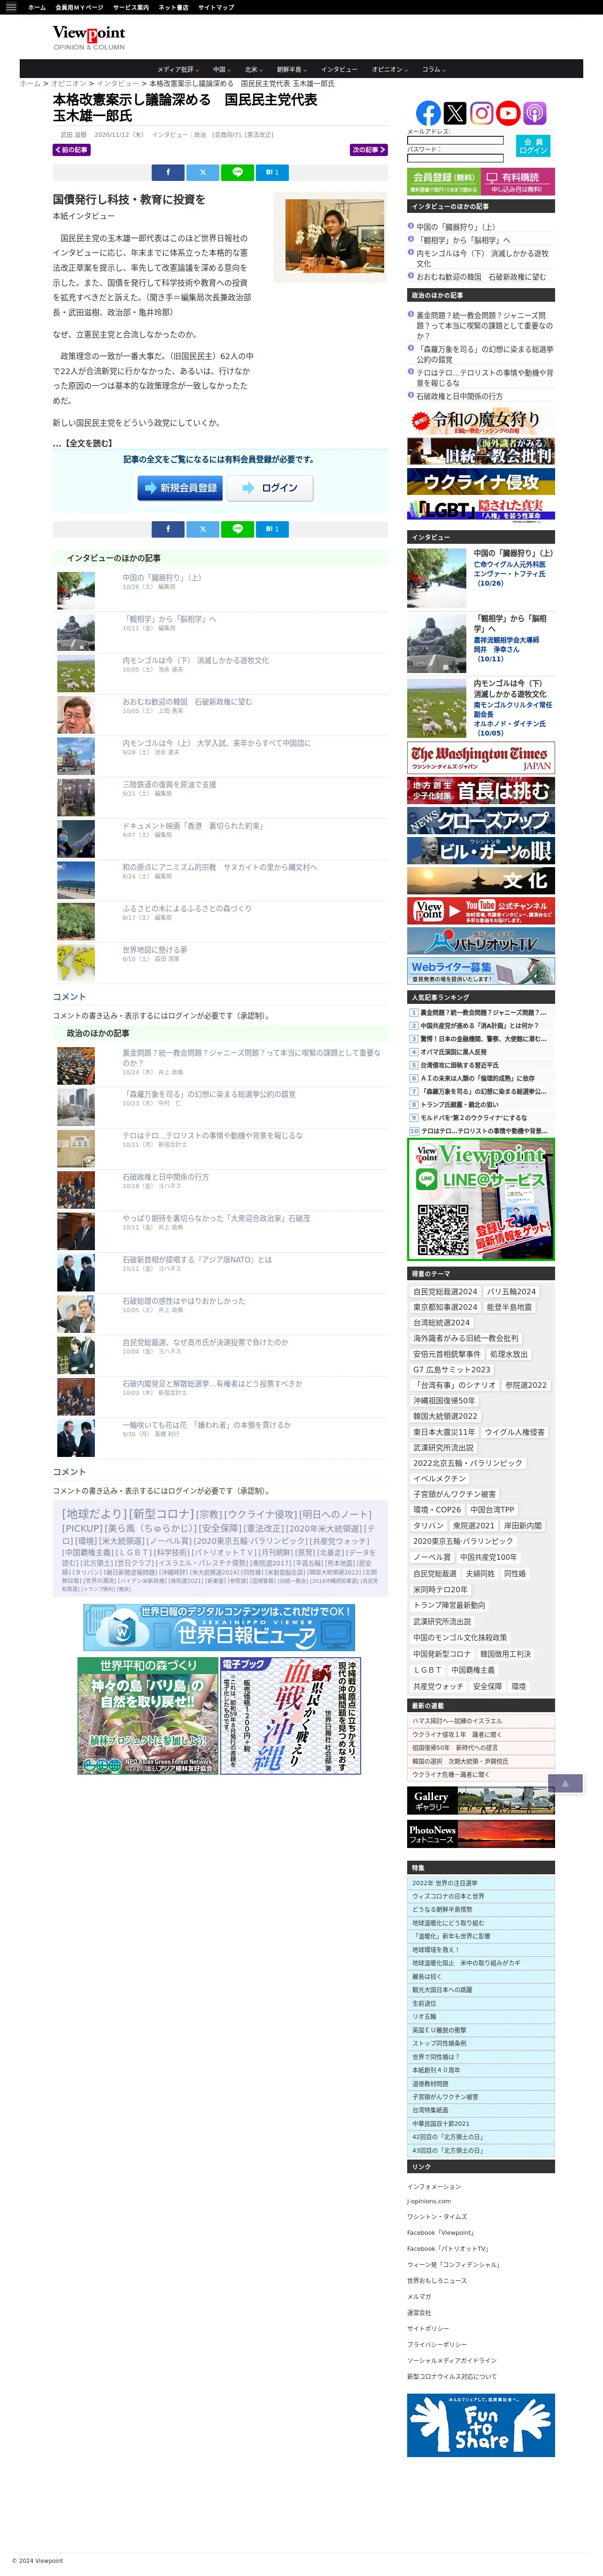This screenshot has width=603, height=2576.
Task: Click the top Hatena B! bookmark button
Action: [x=272, y=172]
